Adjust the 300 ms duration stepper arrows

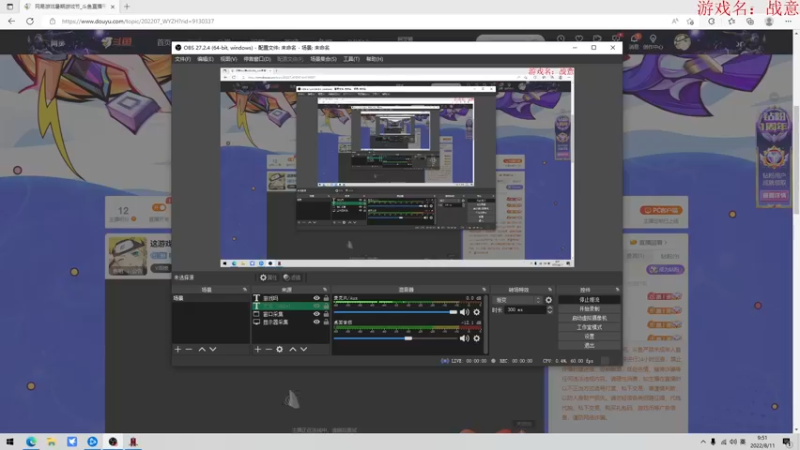pyautogui.click(x=549, y=310)
